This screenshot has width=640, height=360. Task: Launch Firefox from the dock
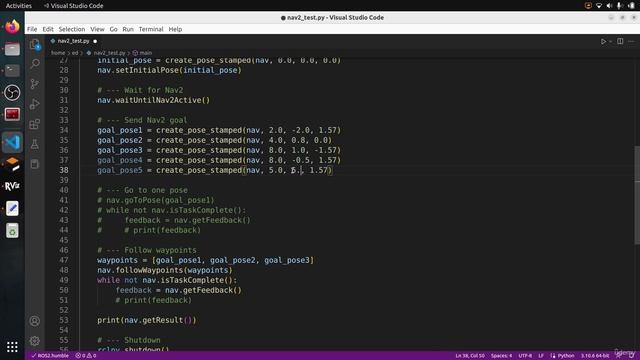[12, 27]
